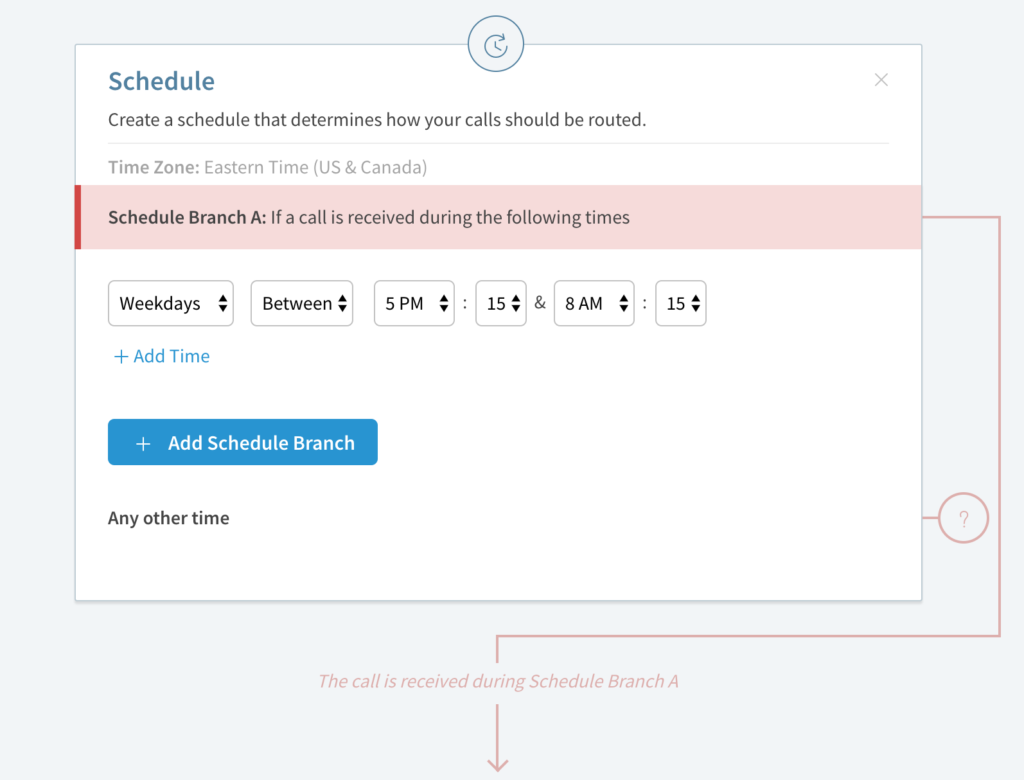1024x780 pixels.
Task: Click the Schedule clock icon atop the card
Action: 496,44
